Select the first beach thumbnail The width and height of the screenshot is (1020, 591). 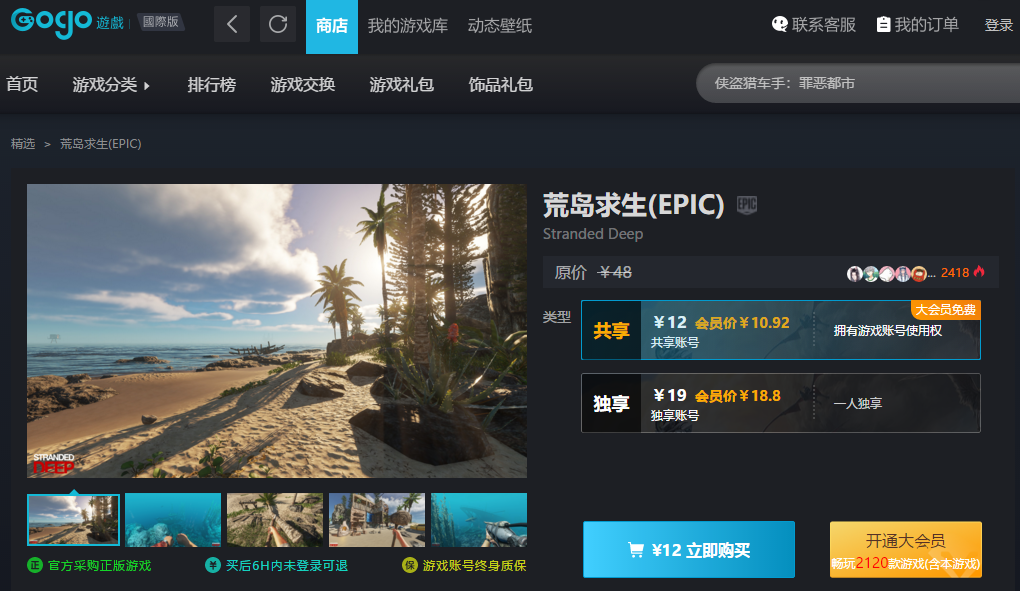(x=74, y=519)
